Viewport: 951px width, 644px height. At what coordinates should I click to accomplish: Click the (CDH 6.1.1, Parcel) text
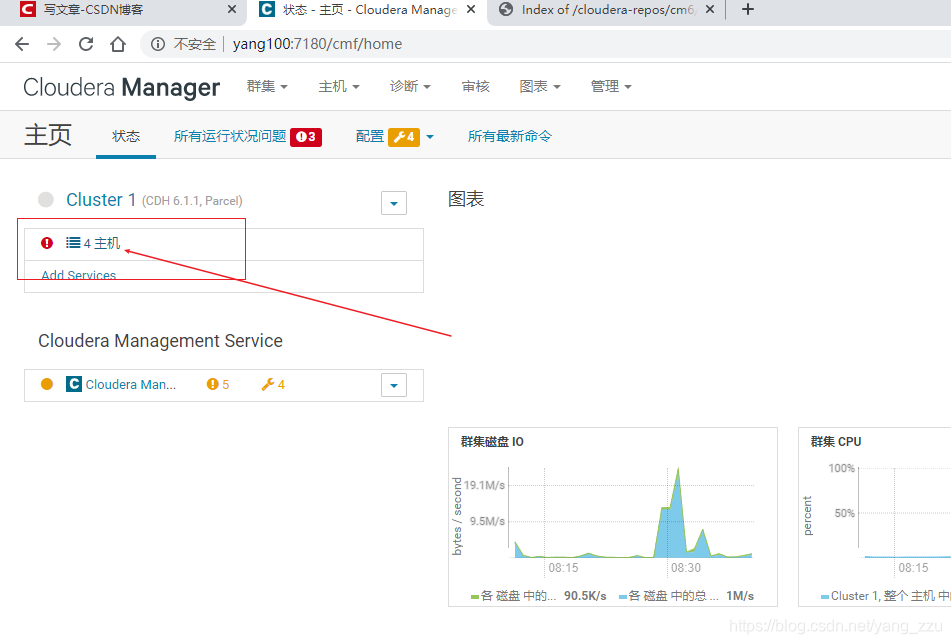click(x=192, y=201)
